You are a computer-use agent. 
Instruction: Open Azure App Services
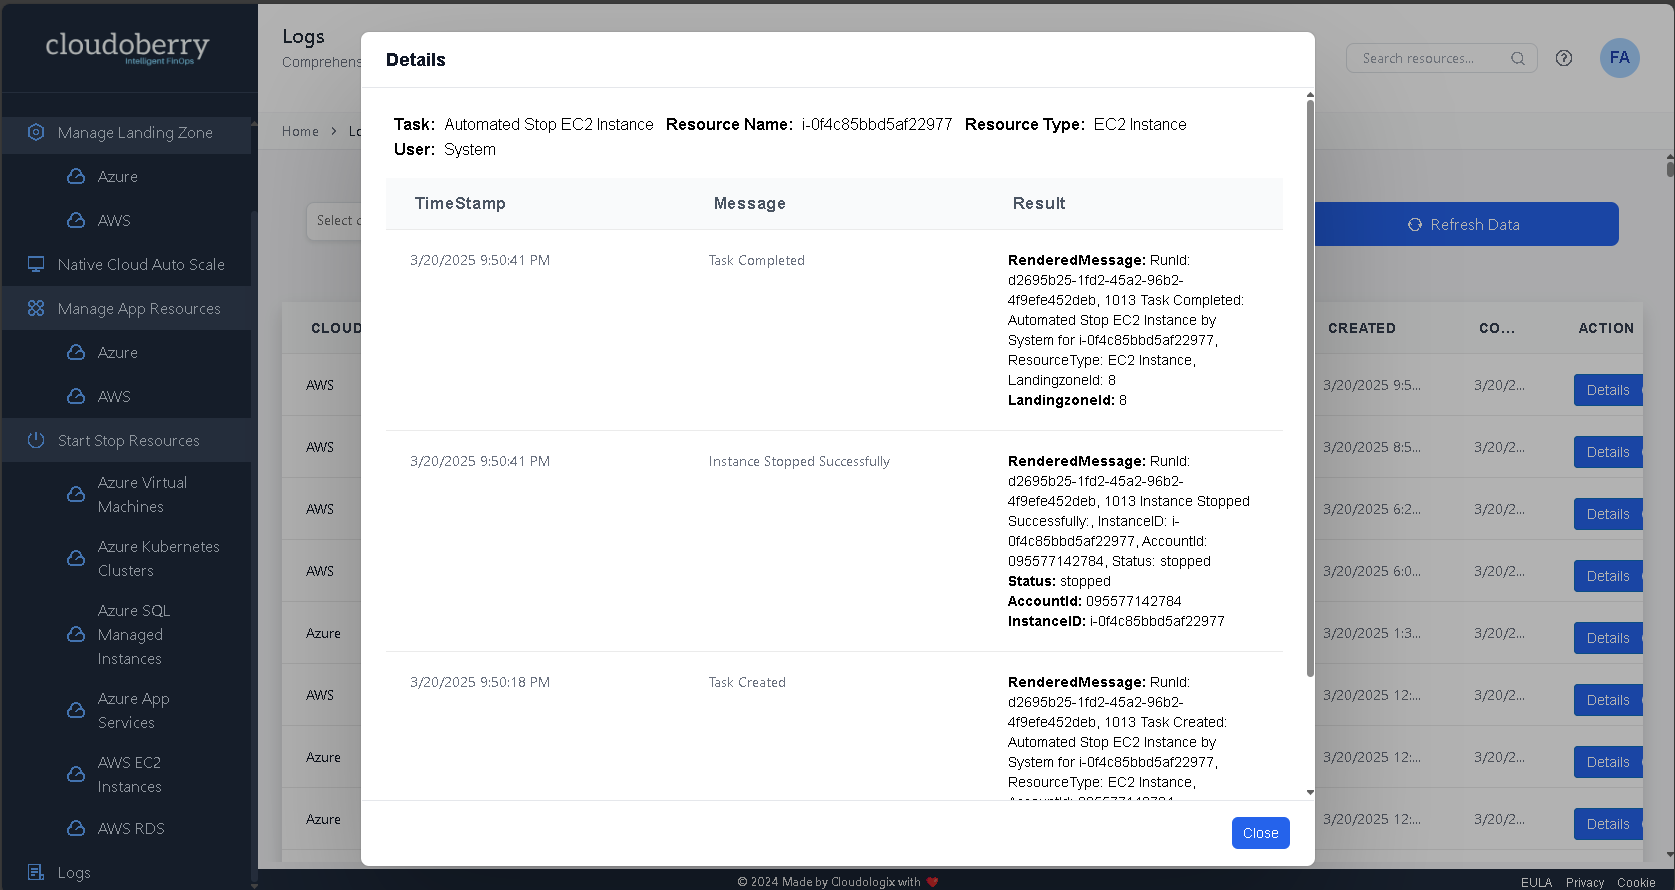pyautogui.click(x=133, y=711)
